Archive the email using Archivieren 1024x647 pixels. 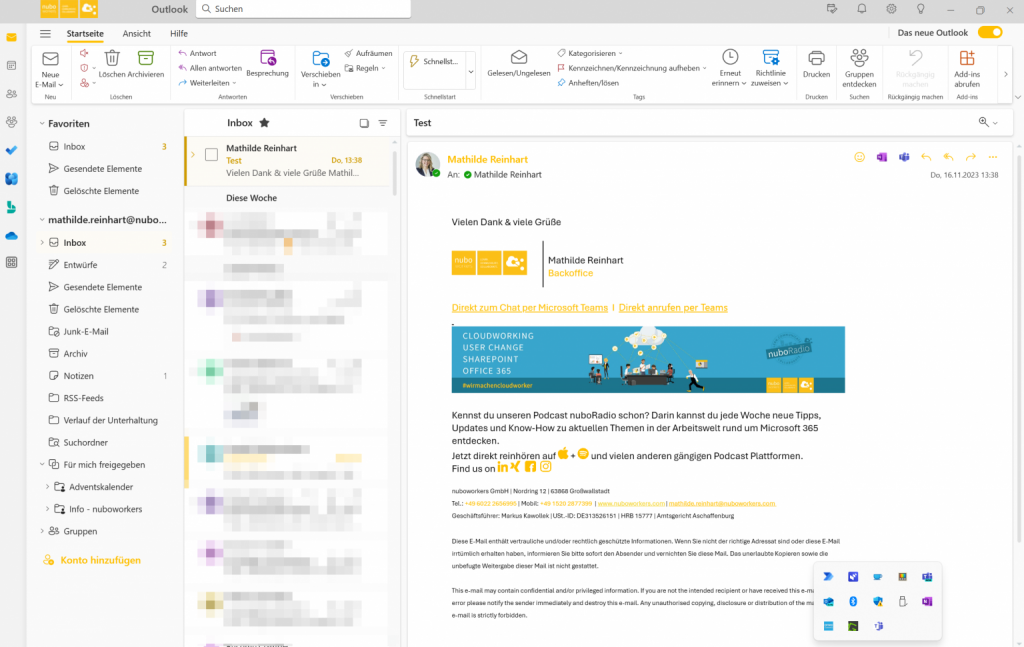pos(146,58)
